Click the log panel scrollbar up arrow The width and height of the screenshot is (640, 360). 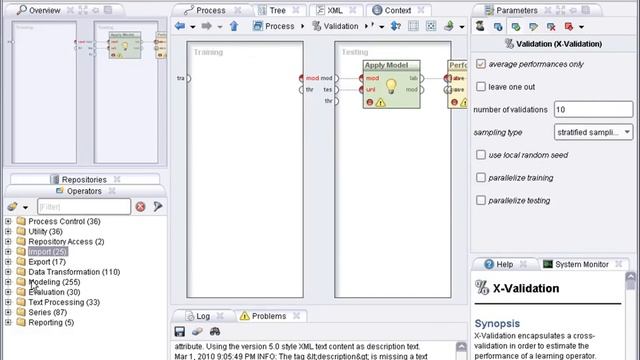[461, 347]
